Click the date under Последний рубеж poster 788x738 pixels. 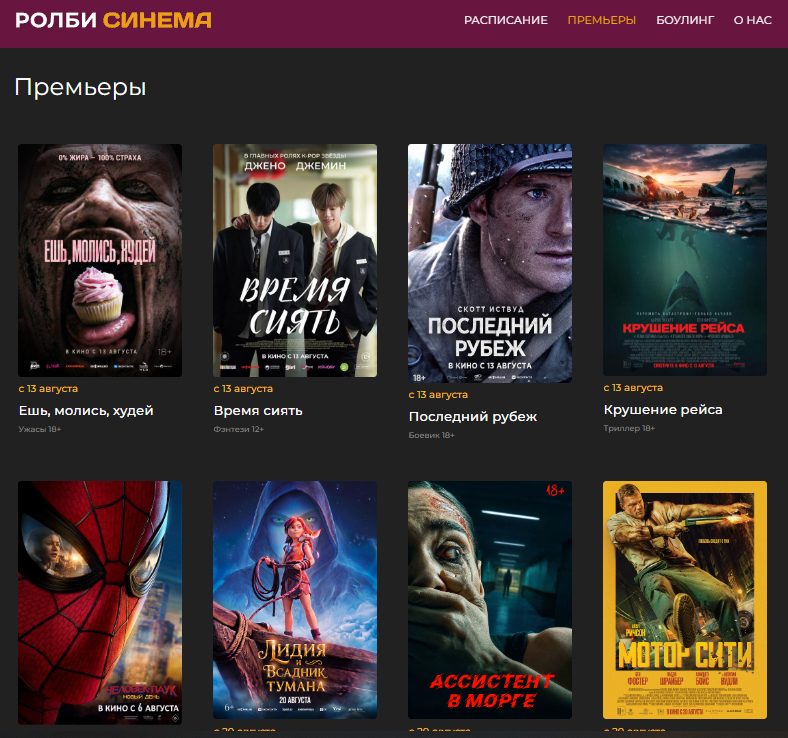438,395
